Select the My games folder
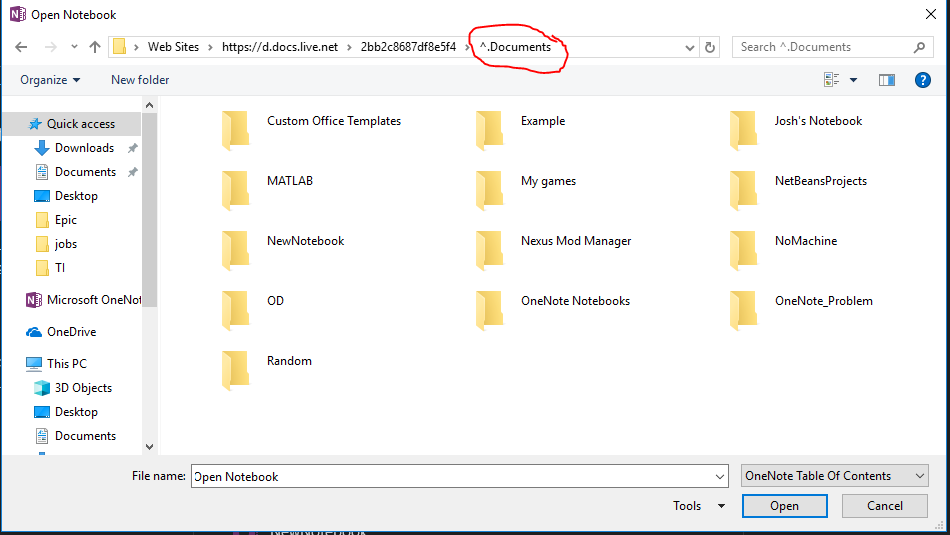This screenshot has width=950, height=535. tap(526, 189)
